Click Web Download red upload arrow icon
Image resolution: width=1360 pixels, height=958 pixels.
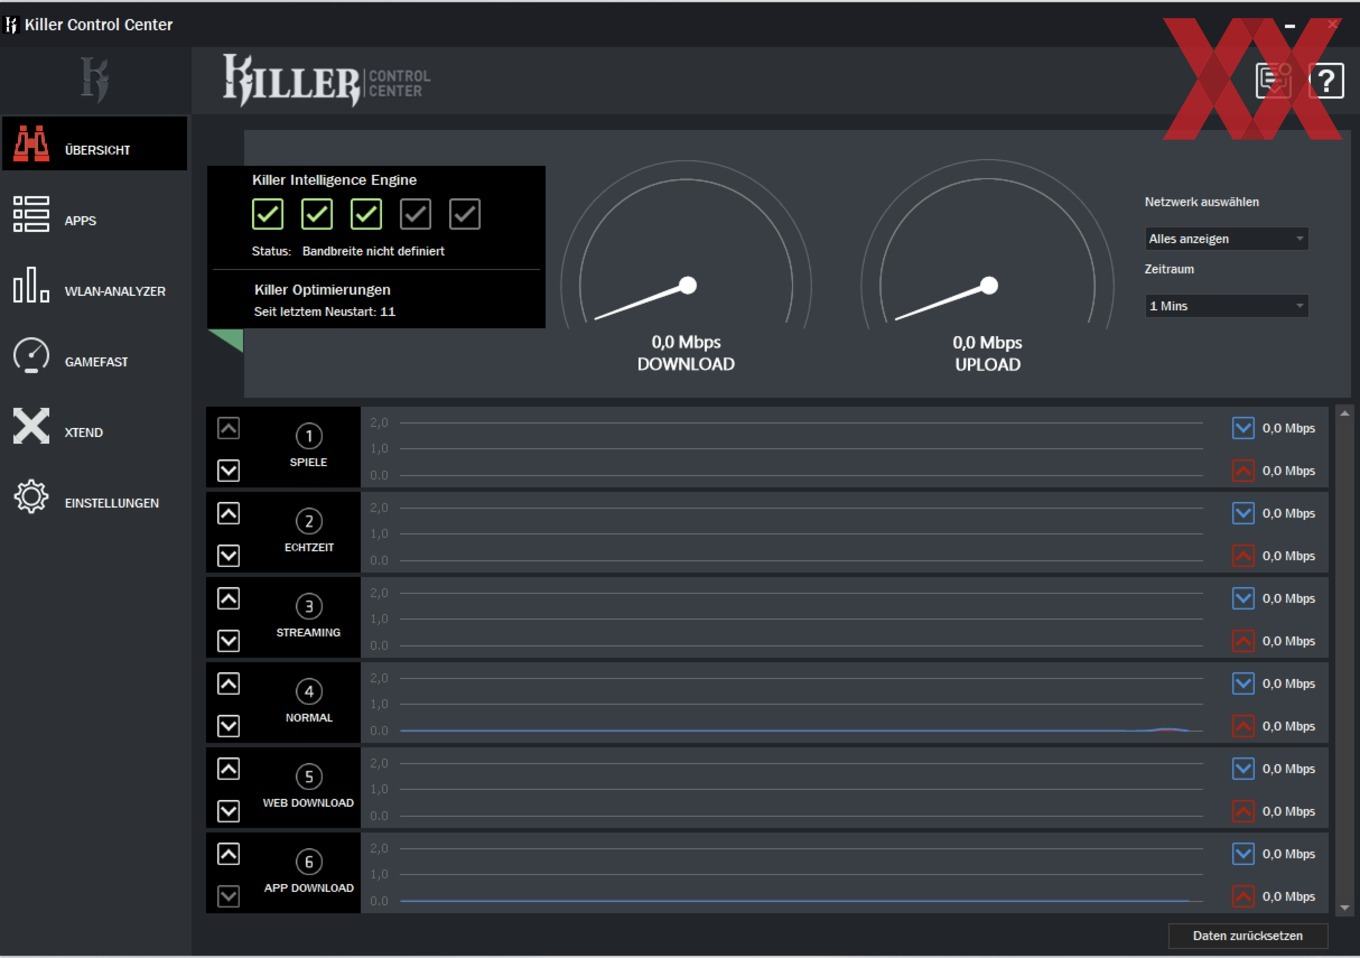click(x=1243, y=810)
